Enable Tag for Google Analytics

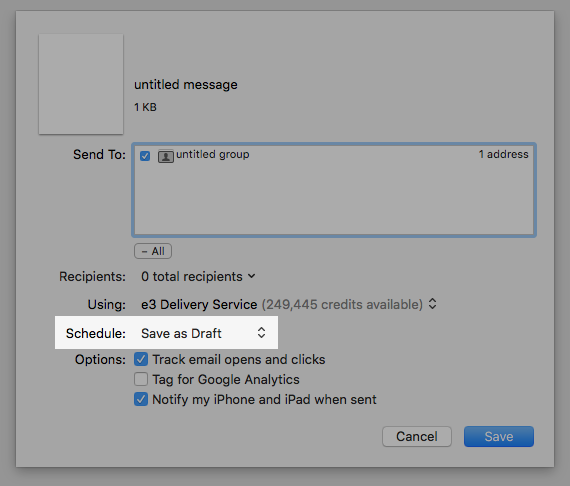[x=141, y=379]
